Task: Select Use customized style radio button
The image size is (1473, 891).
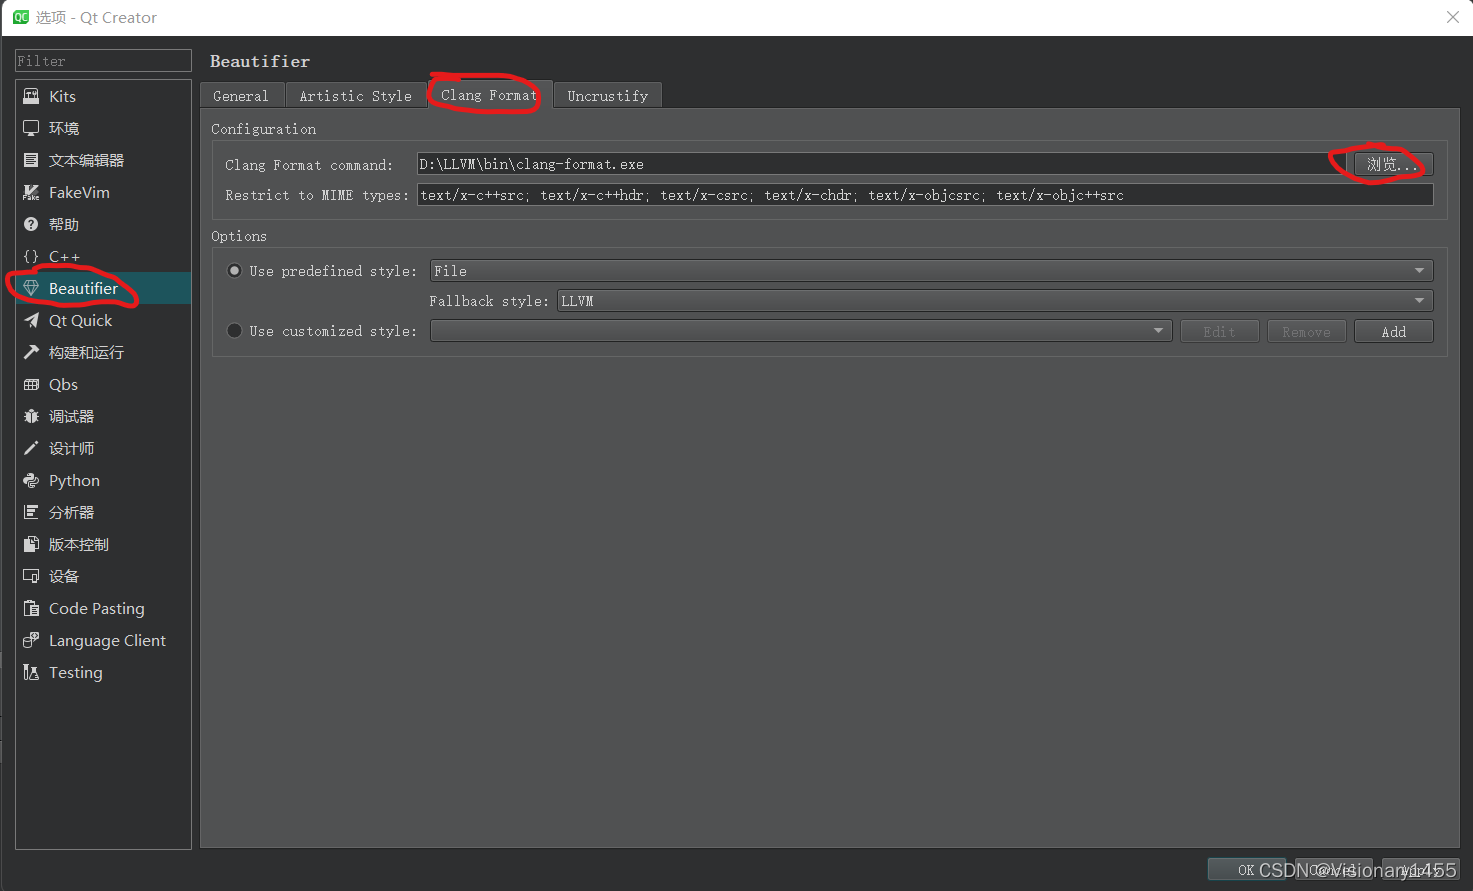Action: pyautogui.click(x=235, y=331)
